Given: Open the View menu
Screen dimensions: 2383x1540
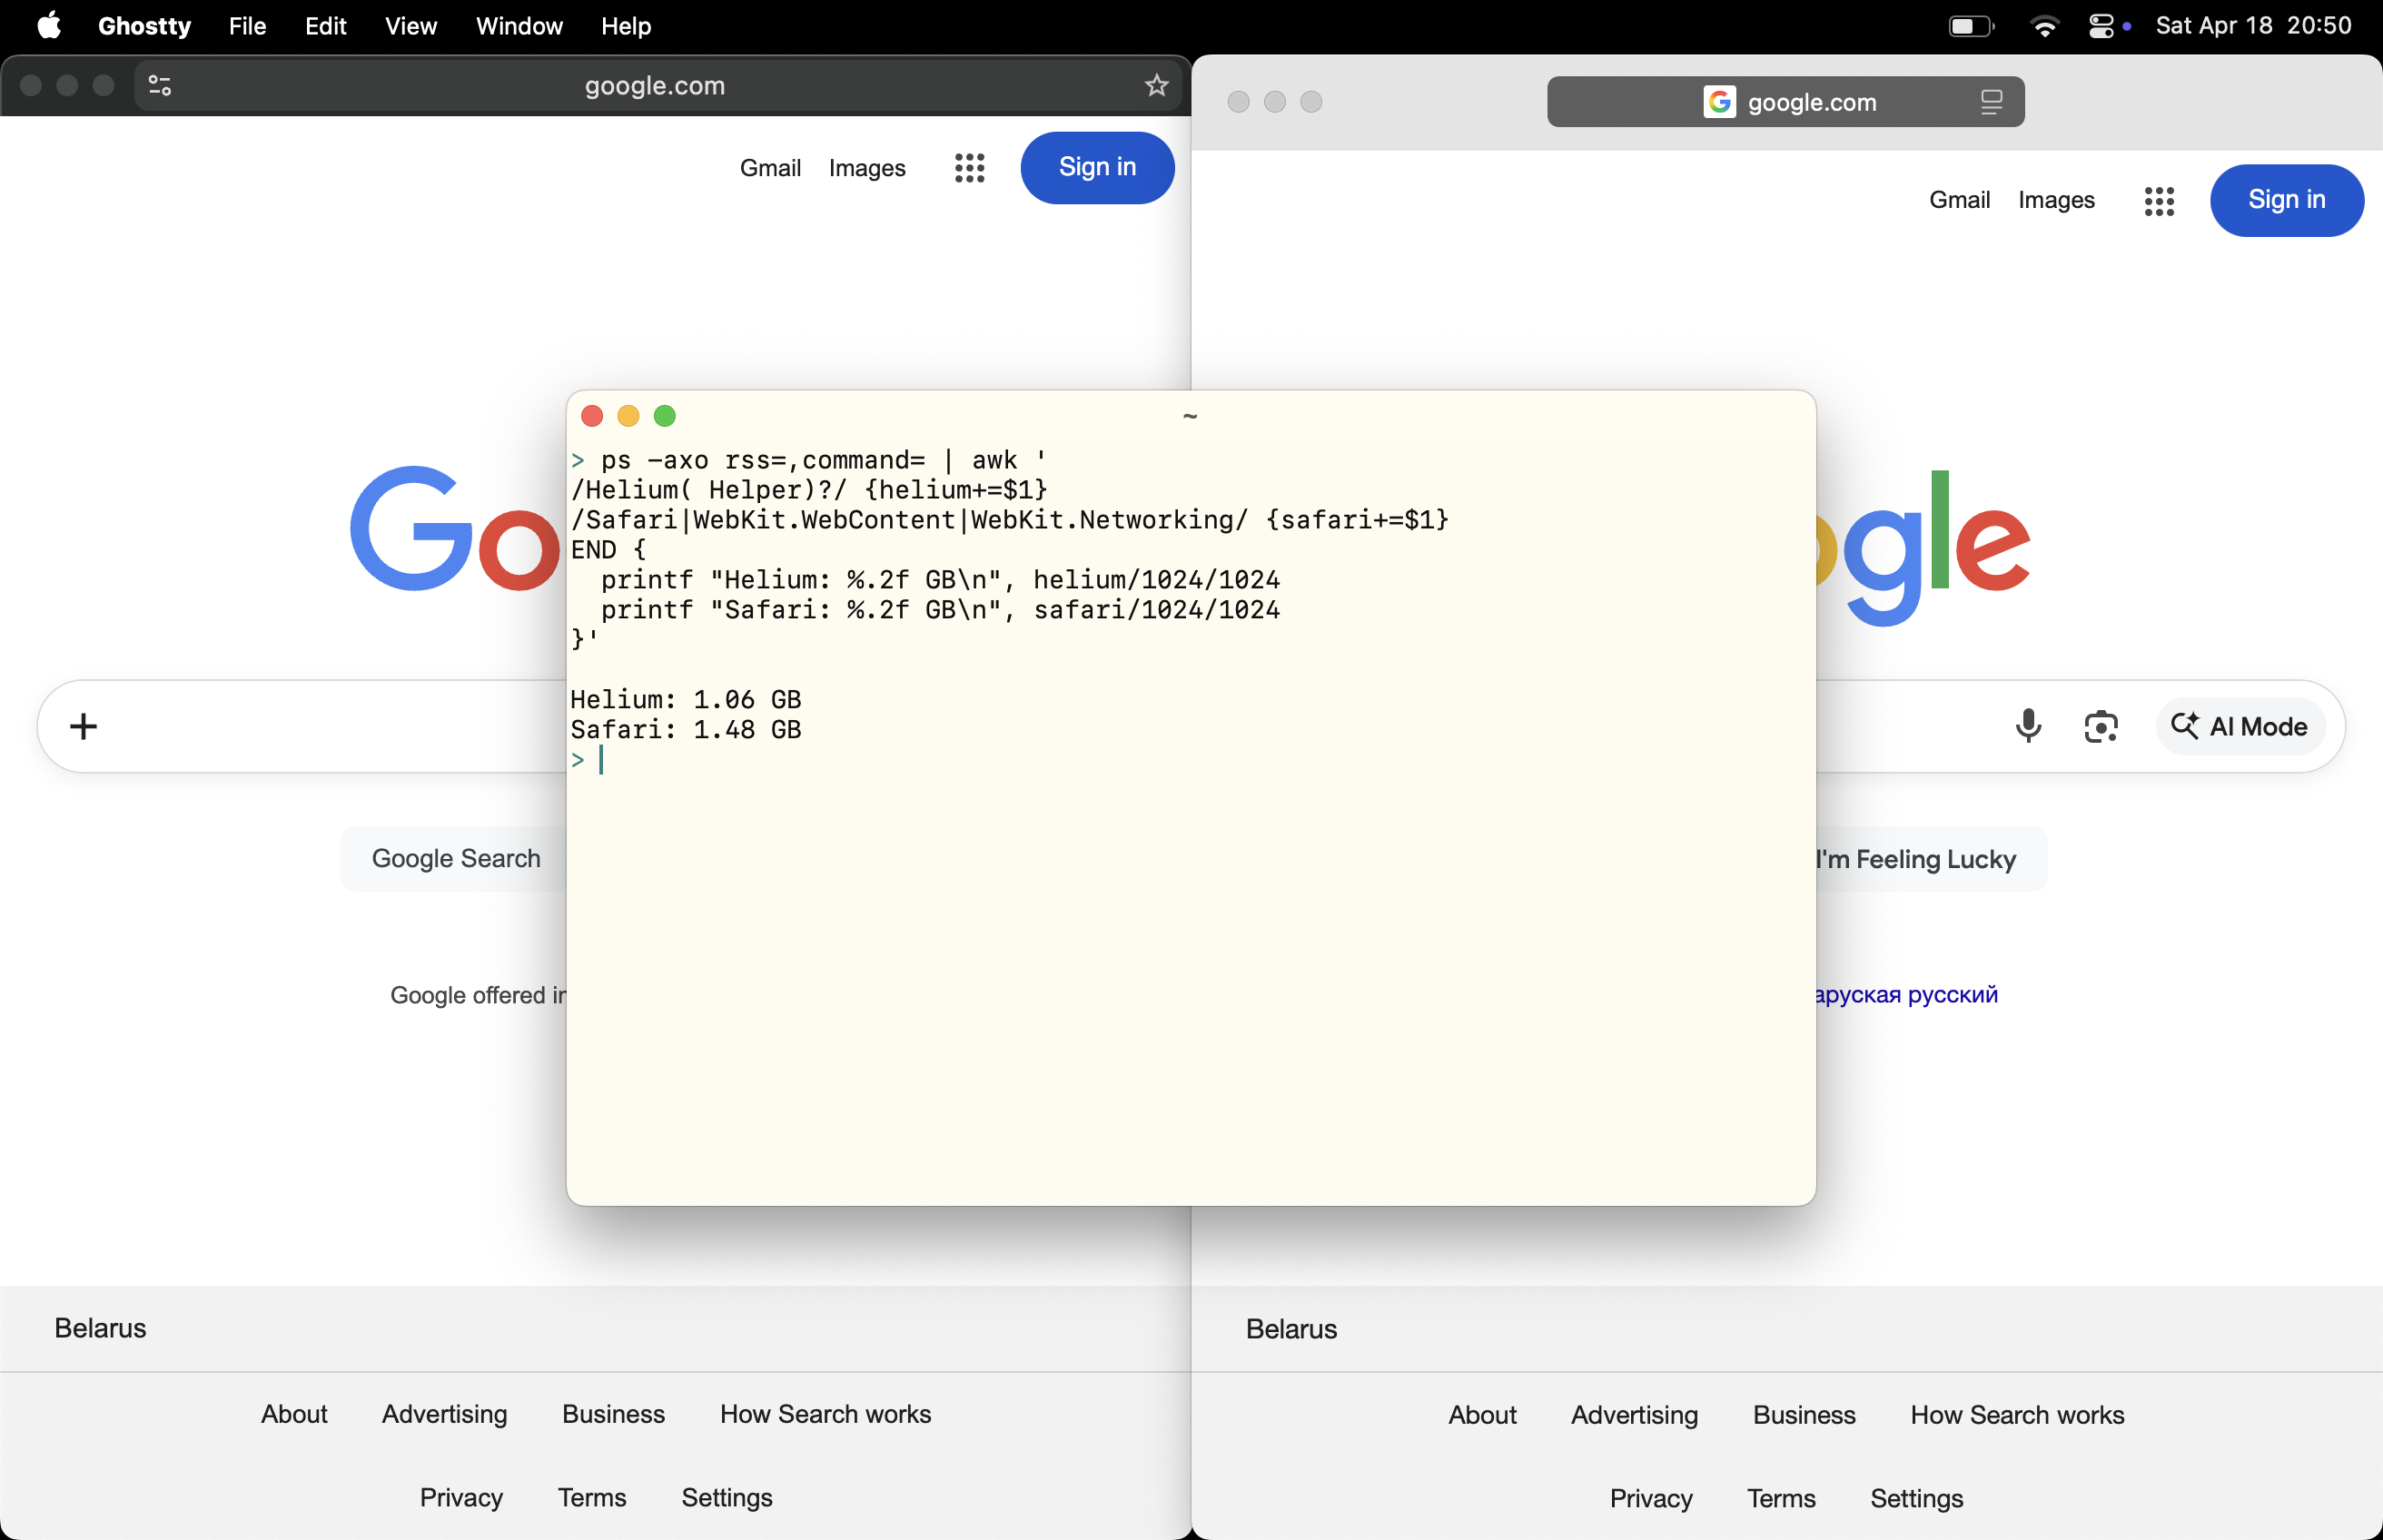Looking at the screenshot, I should [411, 26].
